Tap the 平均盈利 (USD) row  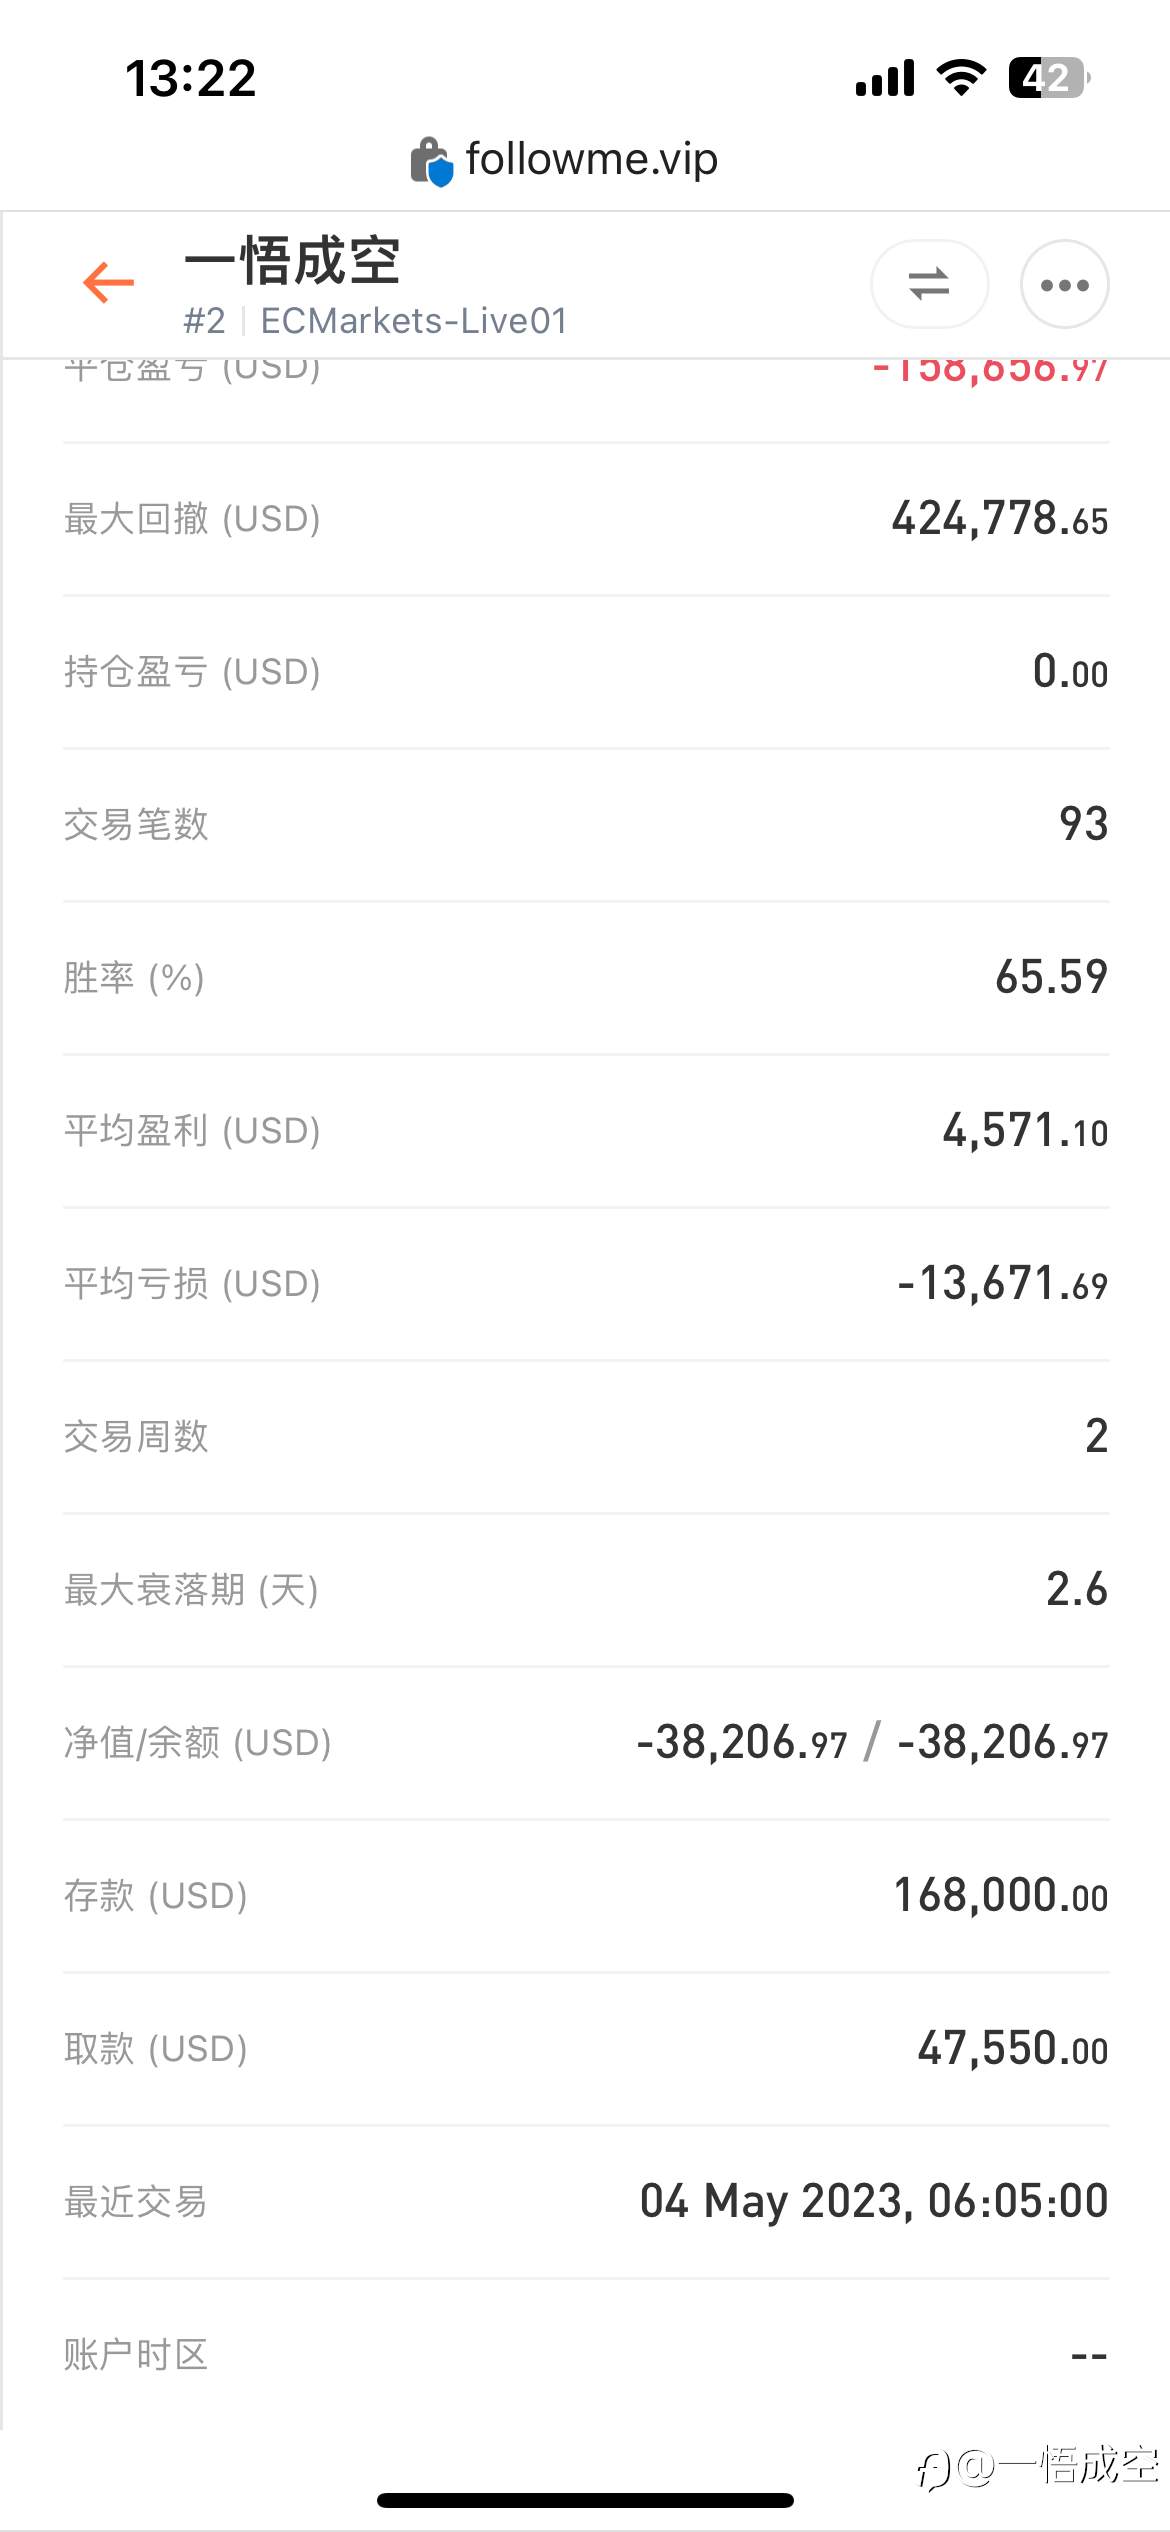click(x=586, y=1131)
